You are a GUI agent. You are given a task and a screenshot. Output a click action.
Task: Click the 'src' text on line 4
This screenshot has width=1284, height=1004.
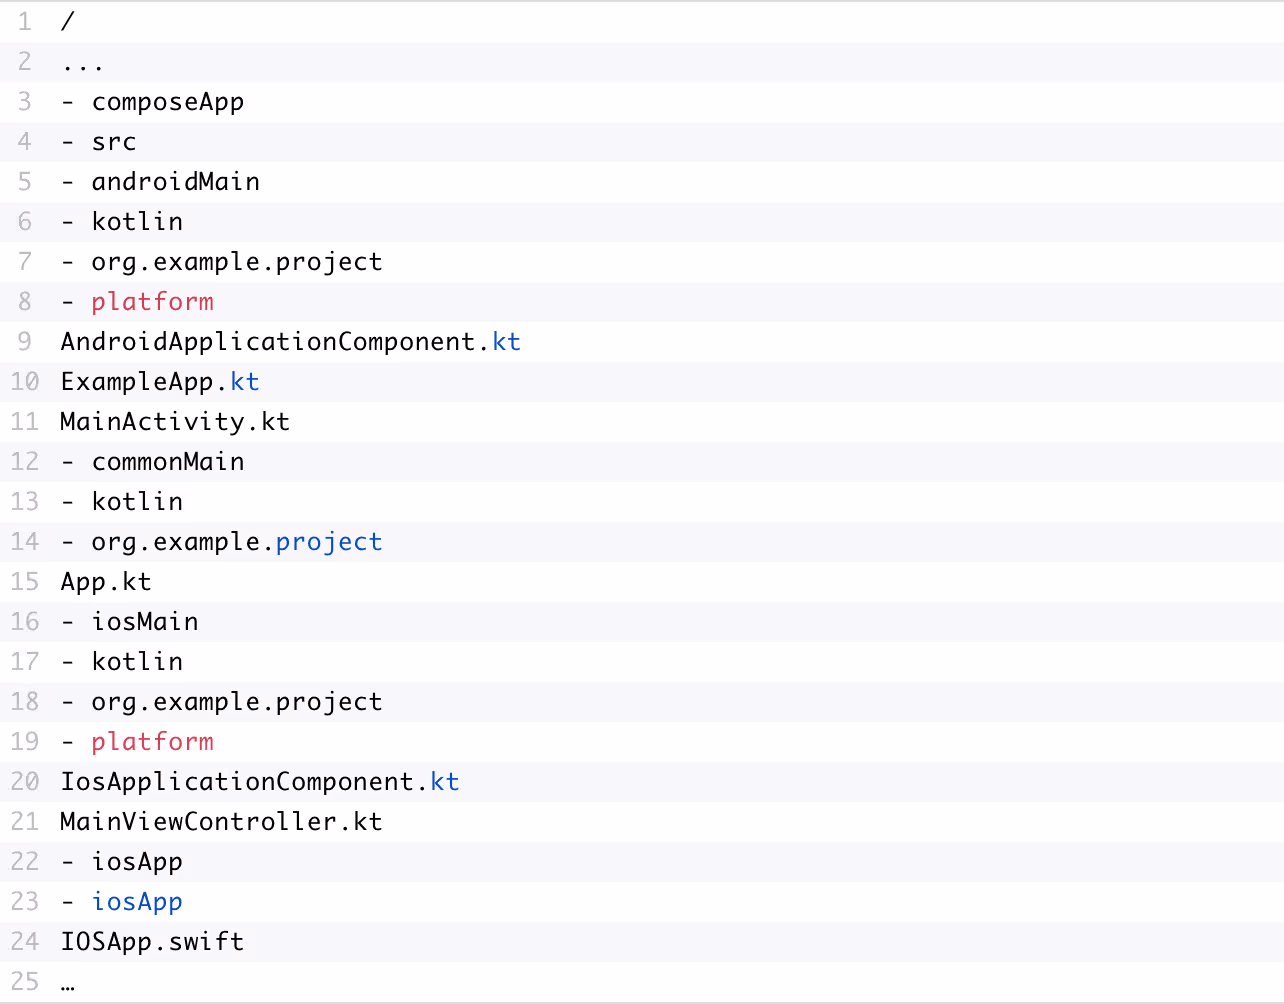(114, 142)
